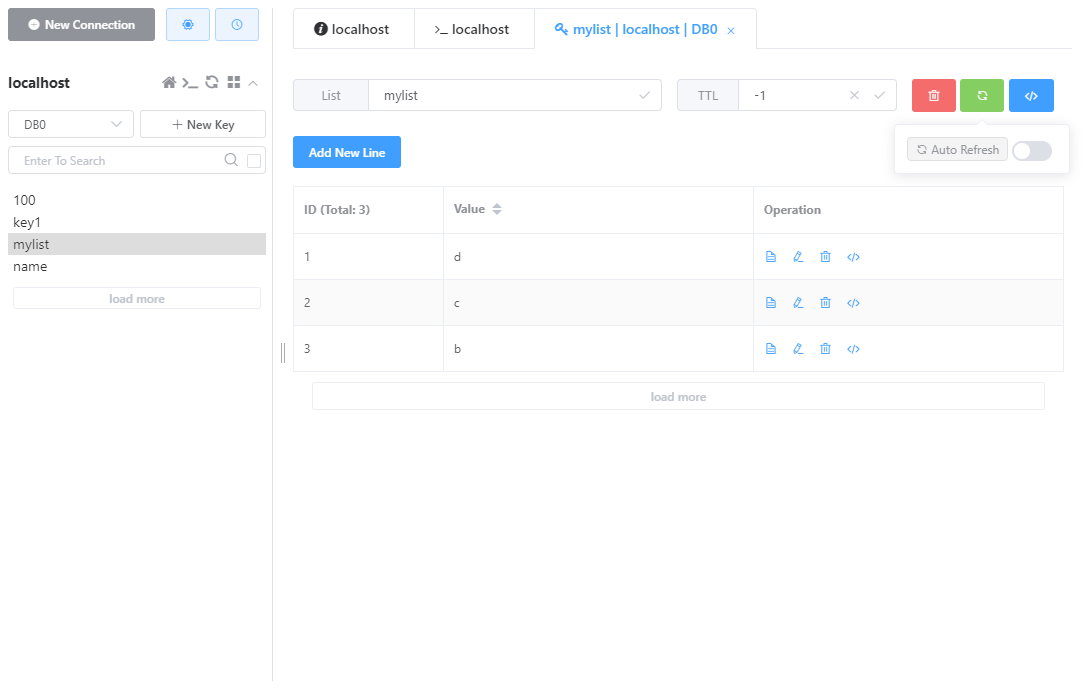The image size is (1084, 689).
Task: Delete the key with red trash button
Action: tap(934, 95)
